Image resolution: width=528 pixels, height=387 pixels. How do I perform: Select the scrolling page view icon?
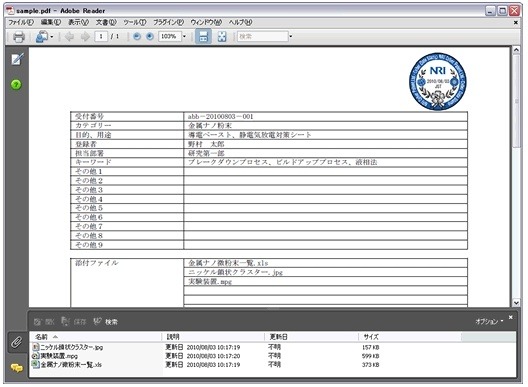(x=203, y=36)
